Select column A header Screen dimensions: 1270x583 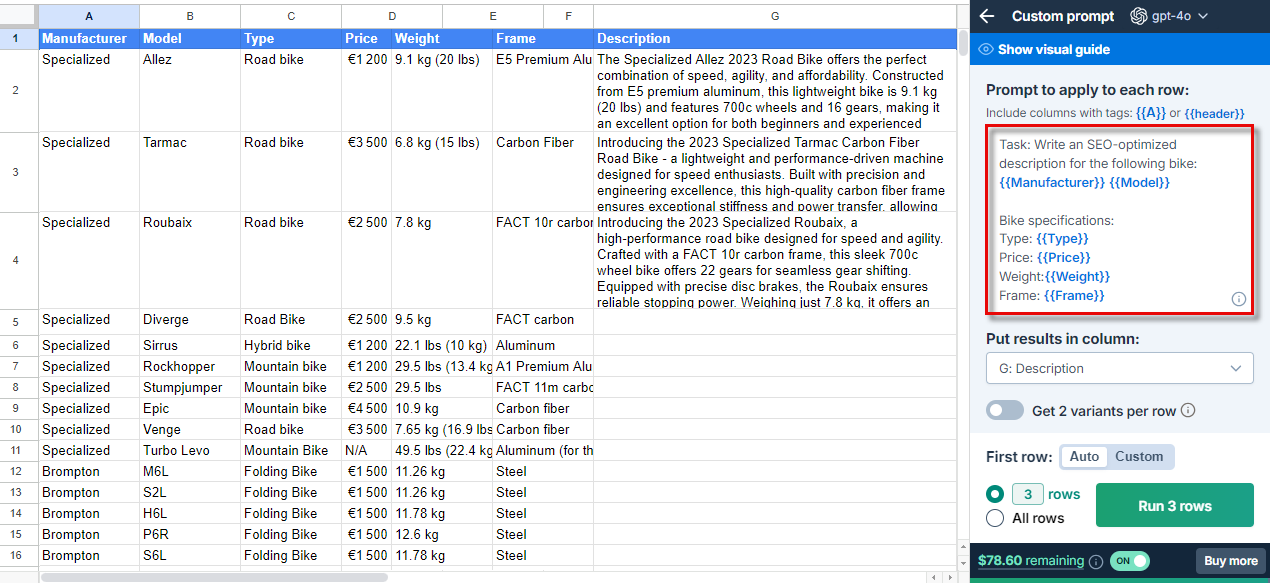[x=89, y=16]
